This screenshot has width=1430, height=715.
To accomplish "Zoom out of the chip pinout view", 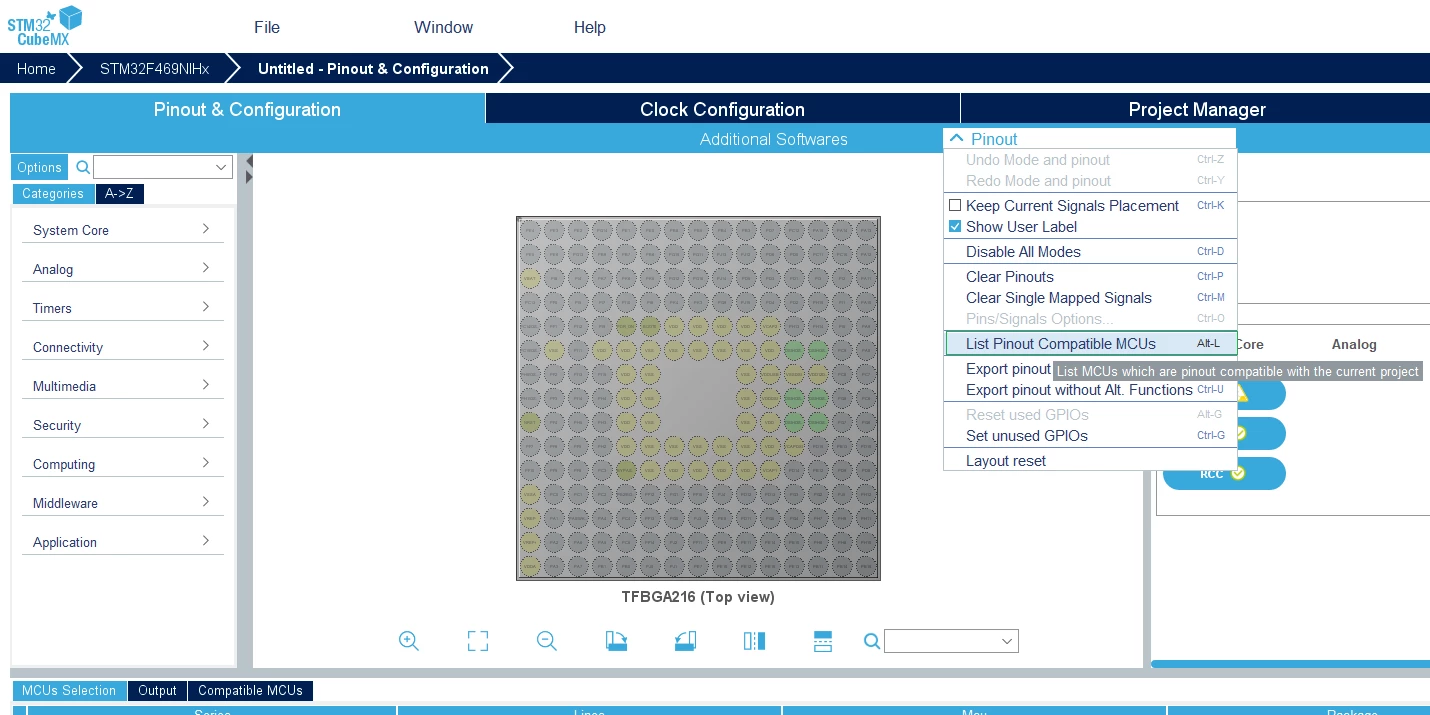I will pyautogui.click(x=546, y=641).
